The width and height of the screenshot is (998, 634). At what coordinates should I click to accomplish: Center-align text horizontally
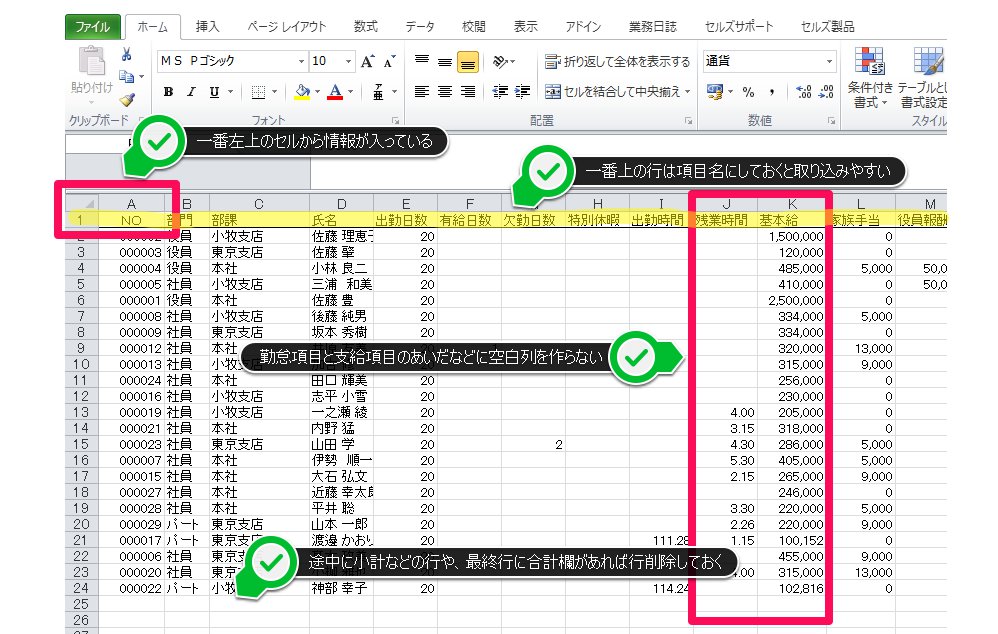pyautogui.click(x=444, y=91)
